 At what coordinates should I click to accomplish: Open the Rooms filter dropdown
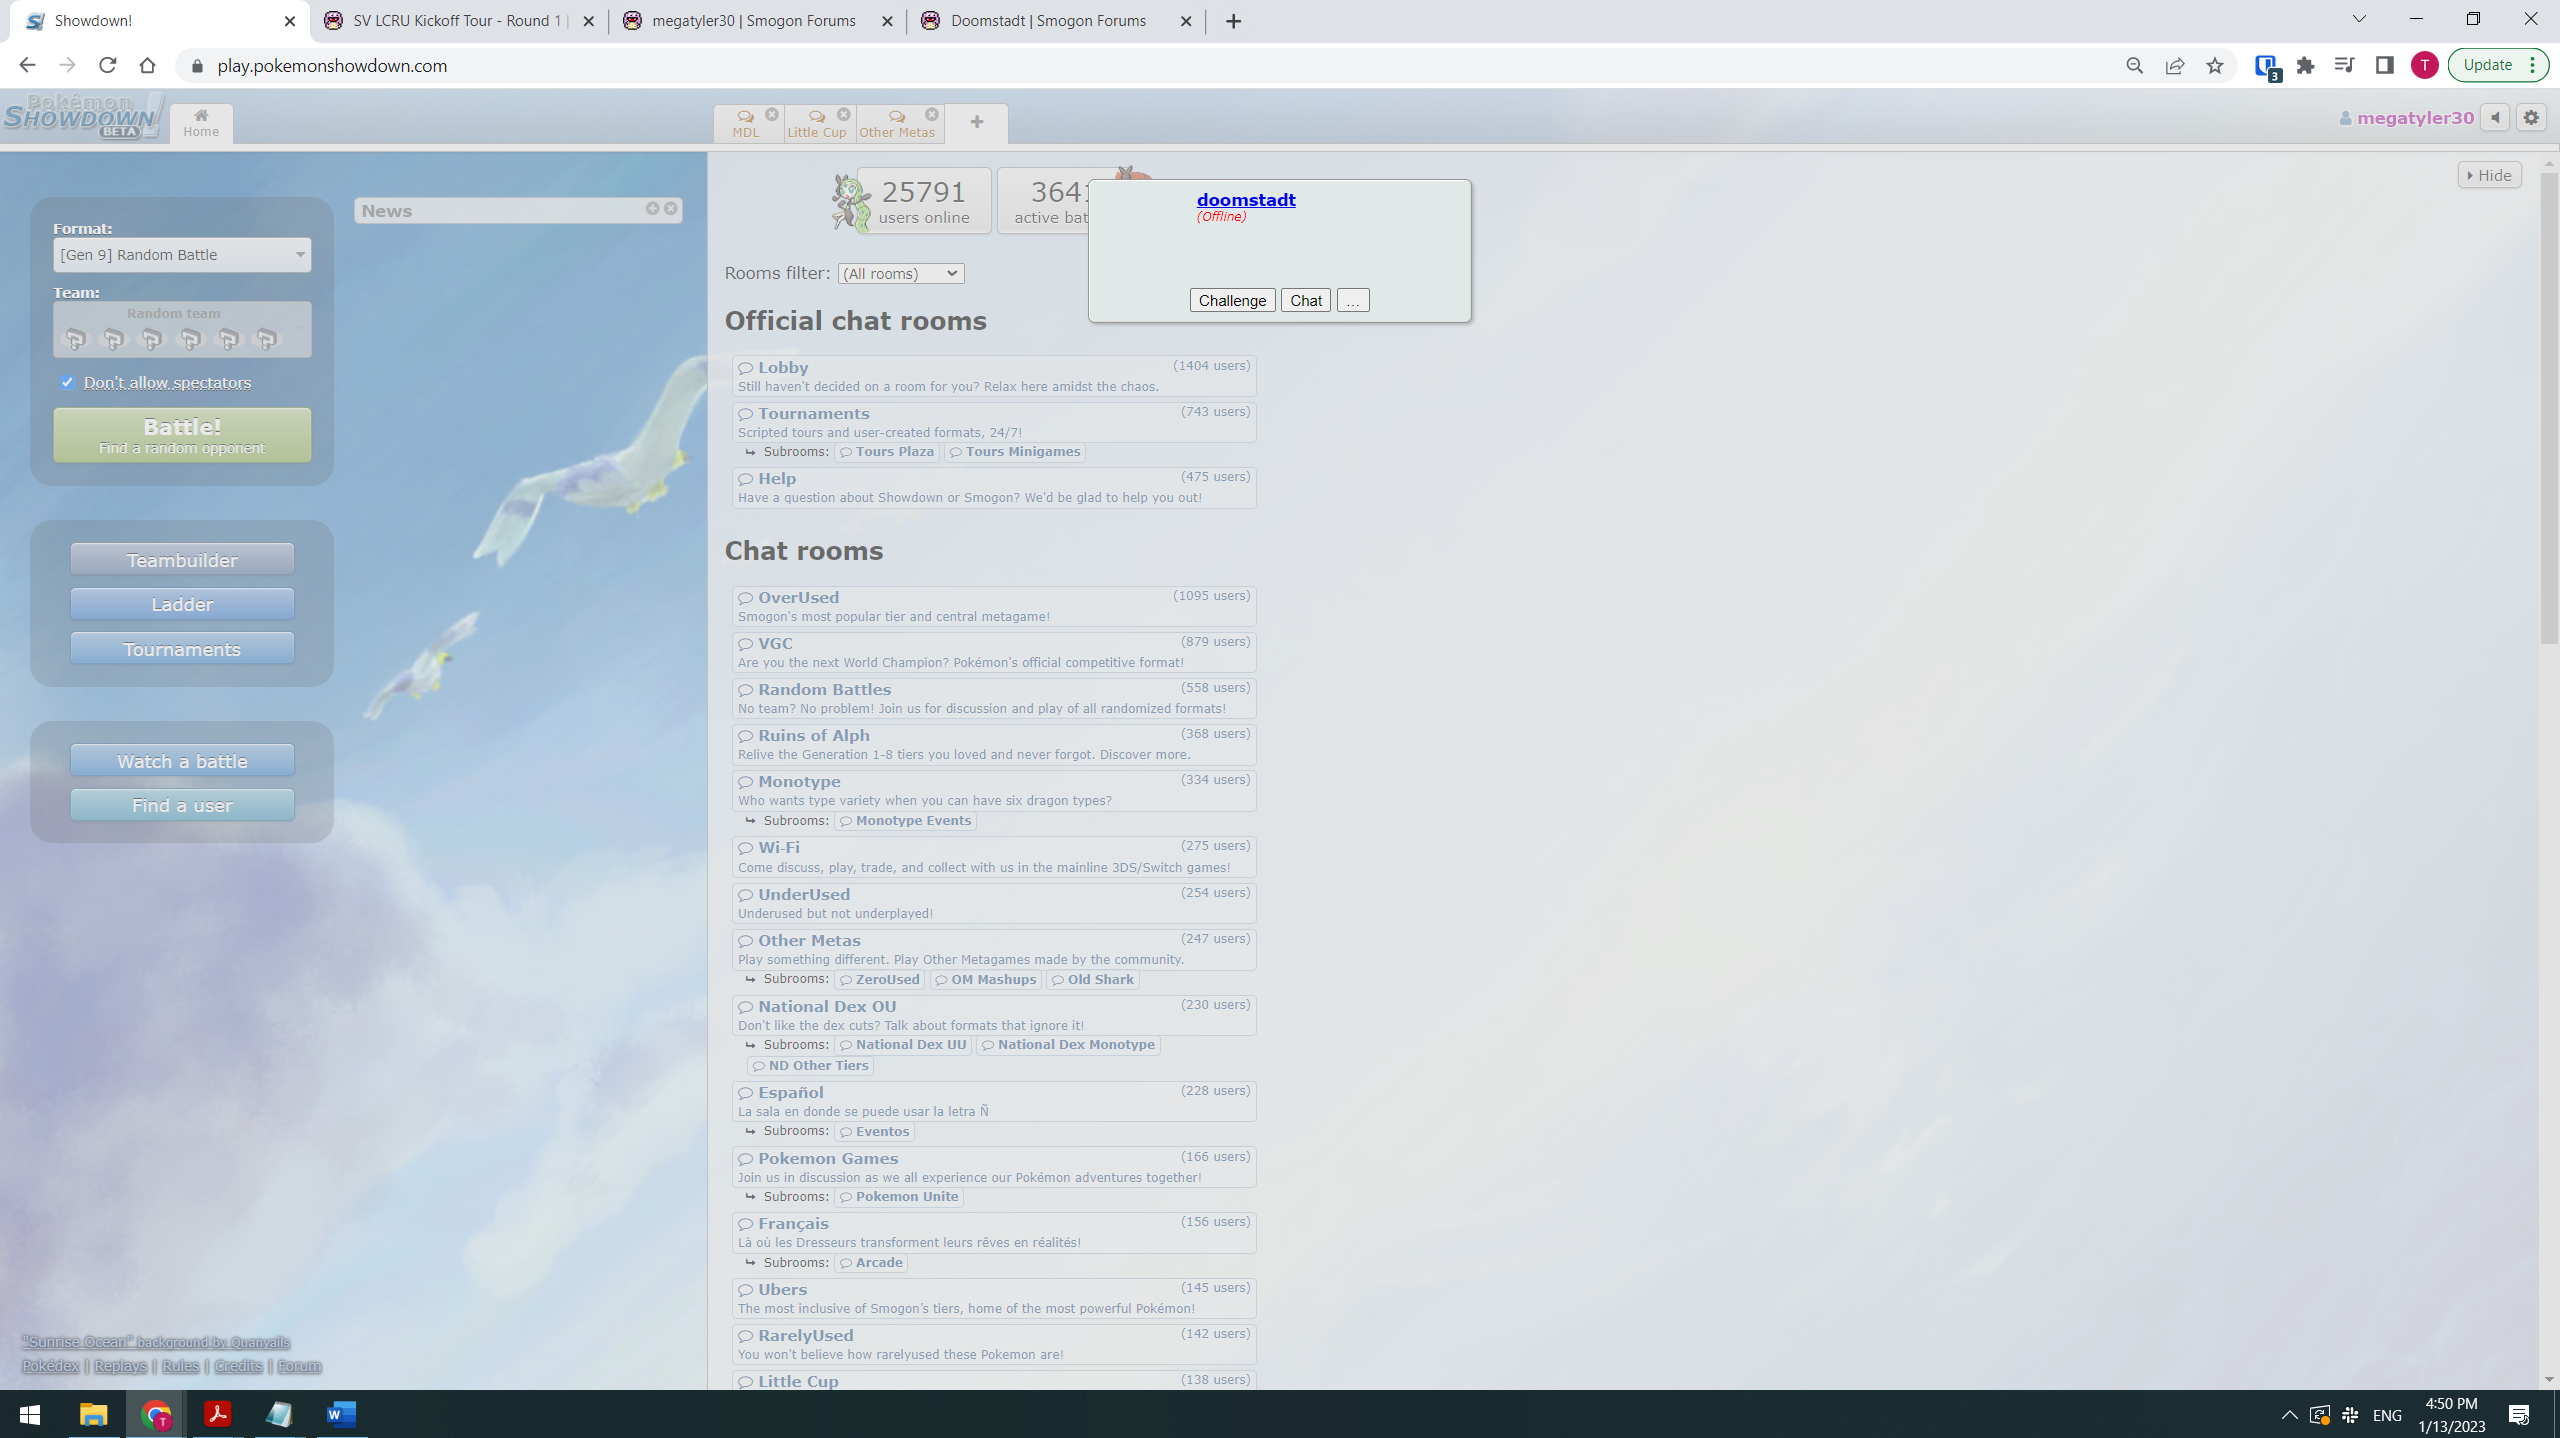pyautogui.click(x=901, y=274)
